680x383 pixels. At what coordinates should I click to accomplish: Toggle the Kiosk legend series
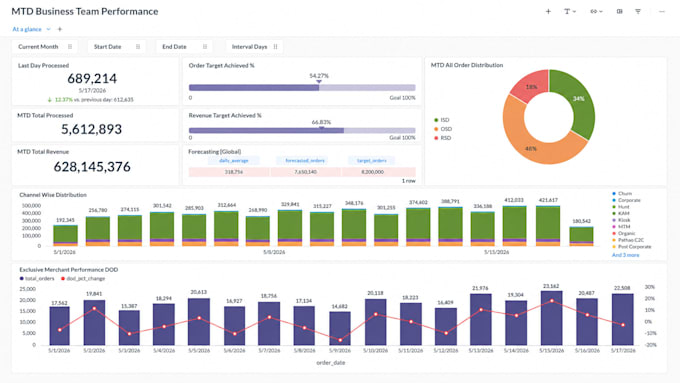[621, 220]
